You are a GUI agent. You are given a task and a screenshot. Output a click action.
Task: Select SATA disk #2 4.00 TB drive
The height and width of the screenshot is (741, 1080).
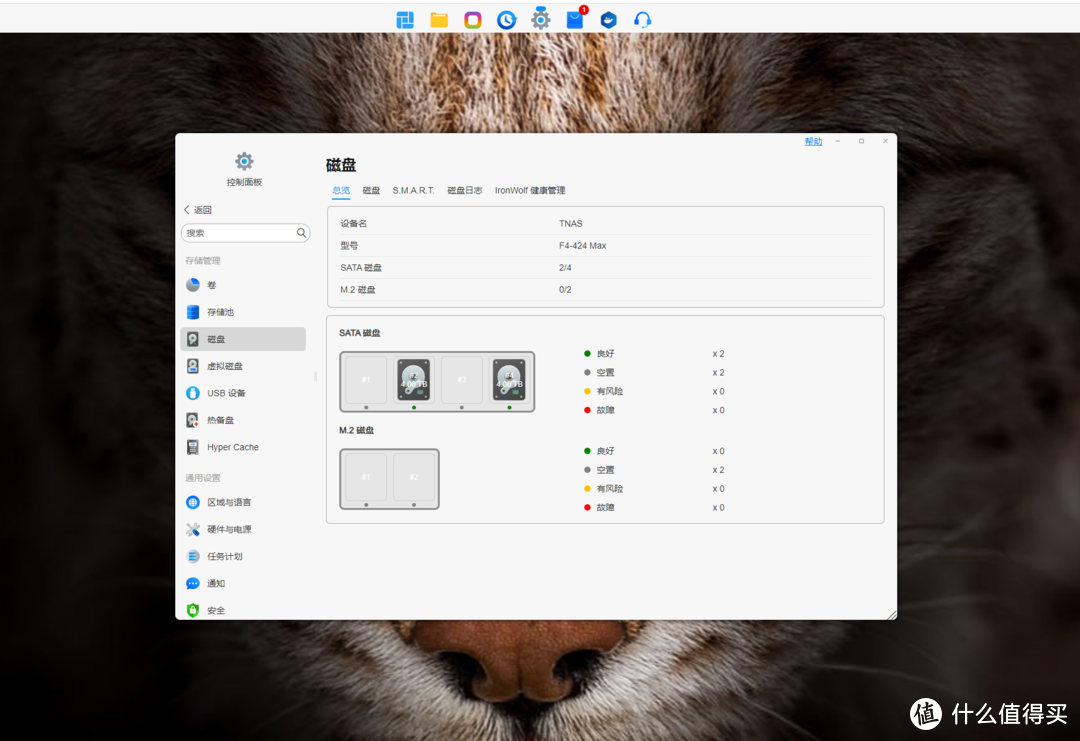click(x=414, y=380)
